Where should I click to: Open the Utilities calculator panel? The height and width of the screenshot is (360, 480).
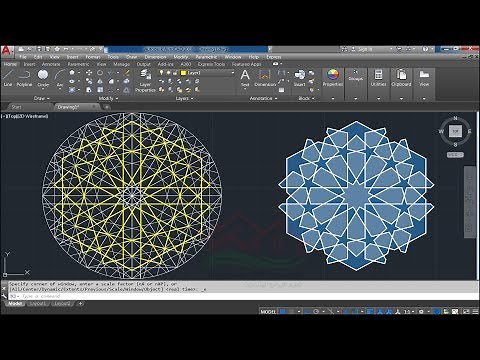pyautogui.click(x=378, y=78)
